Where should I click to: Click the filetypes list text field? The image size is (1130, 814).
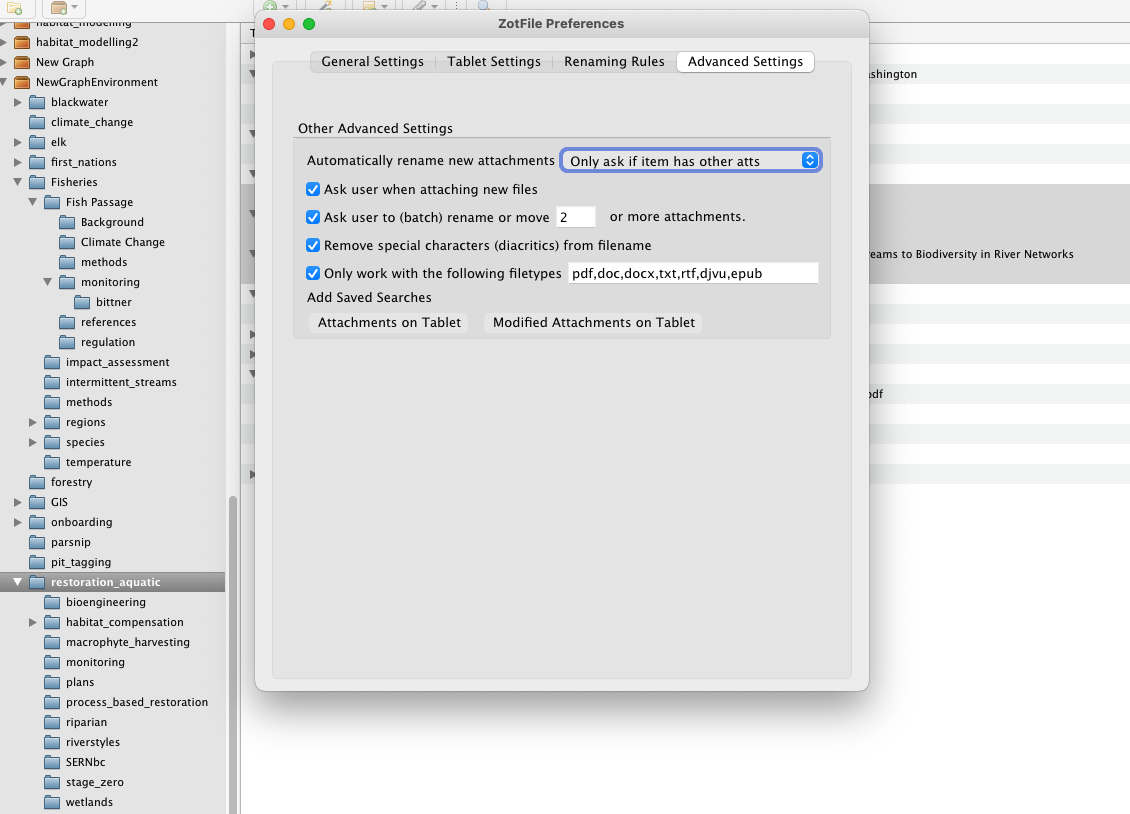693,274
